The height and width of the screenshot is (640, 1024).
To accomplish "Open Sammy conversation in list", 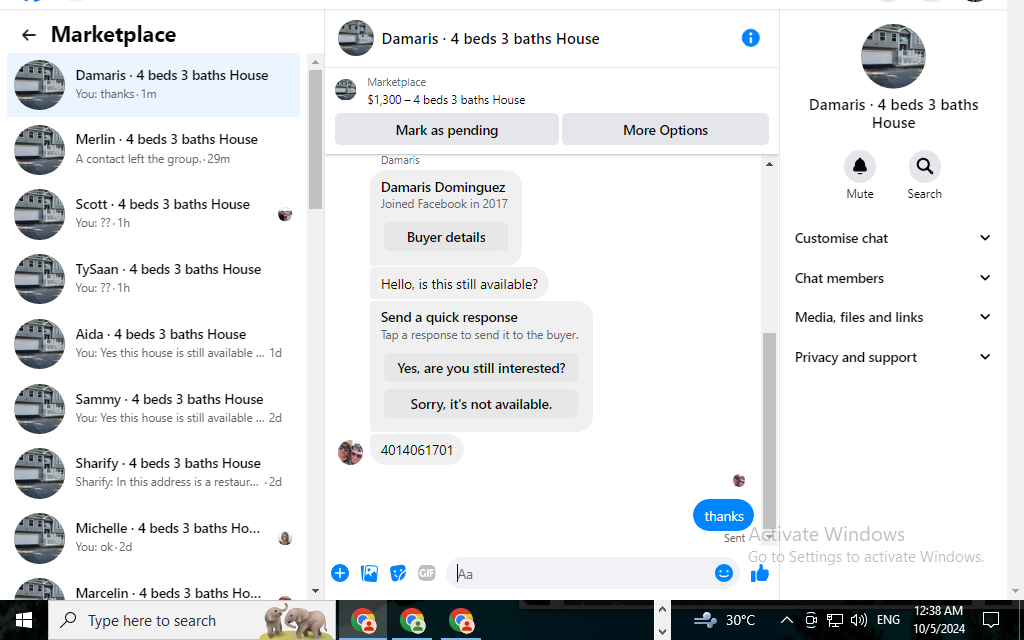I will (x=153, y=408).
